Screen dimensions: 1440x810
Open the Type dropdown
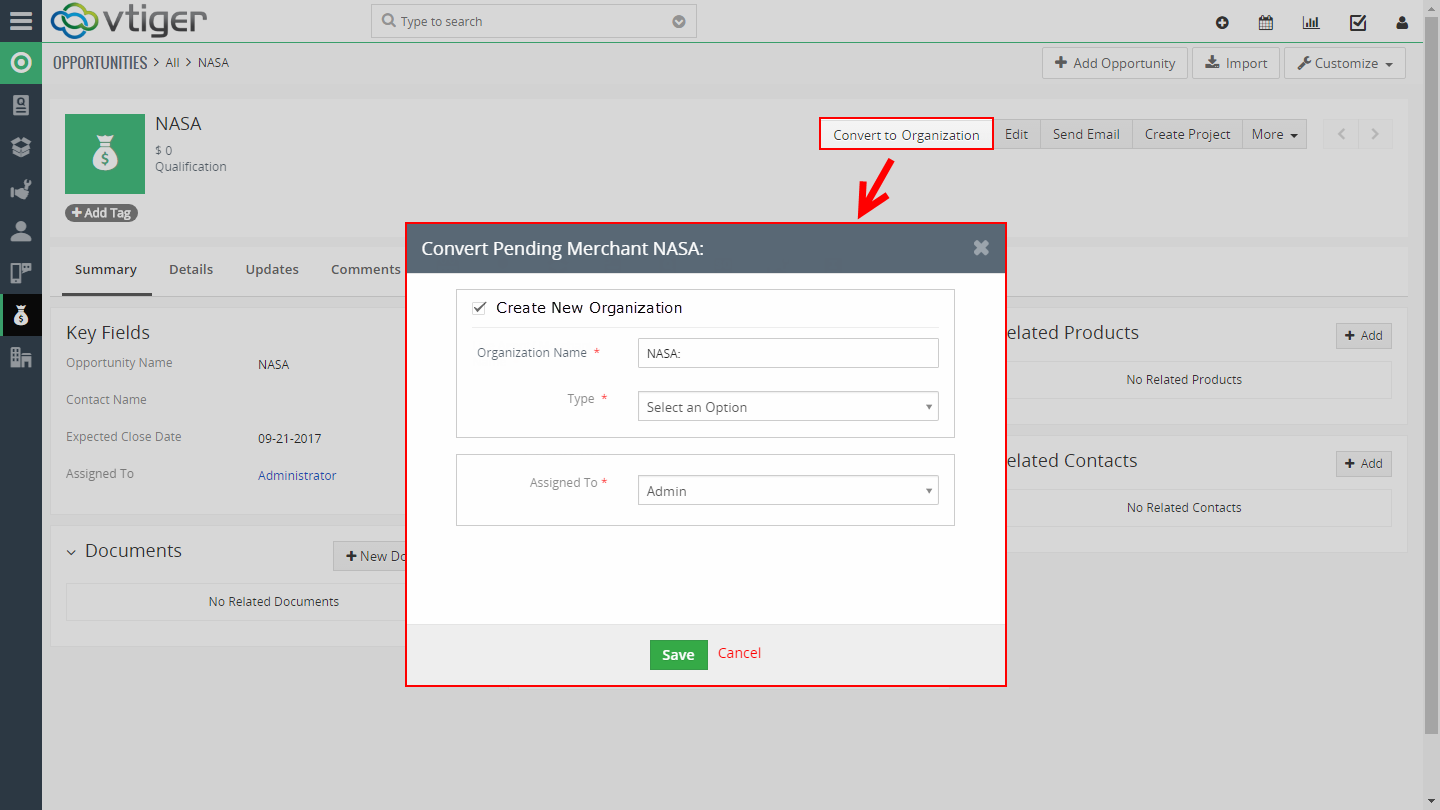click(x=788, y=406)
